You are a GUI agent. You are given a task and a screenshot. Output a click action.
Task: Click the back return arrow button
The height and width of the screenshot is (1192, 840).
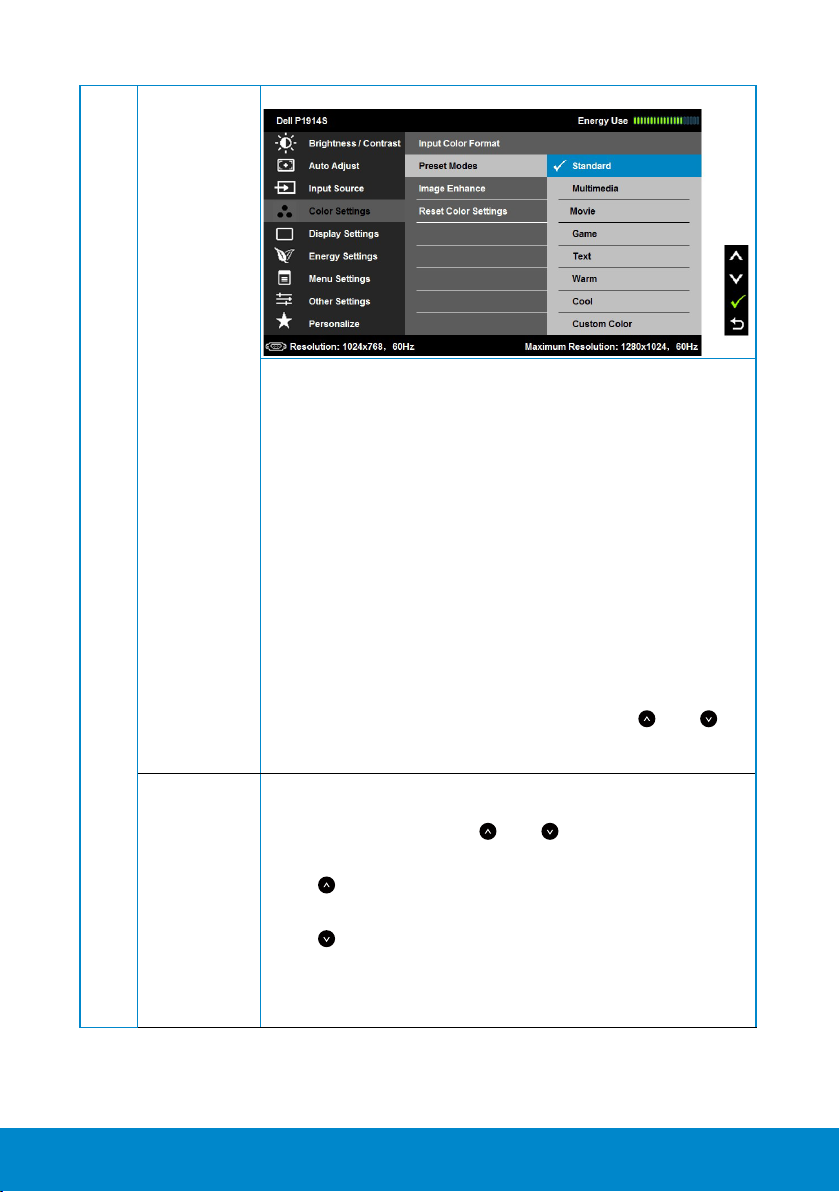tap(736, 325)
